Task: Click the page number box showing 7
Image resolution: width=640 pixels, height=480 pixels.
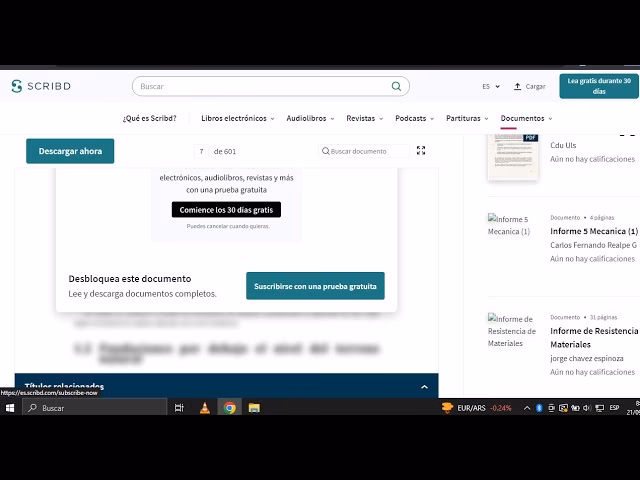Action: click(201, 151)
